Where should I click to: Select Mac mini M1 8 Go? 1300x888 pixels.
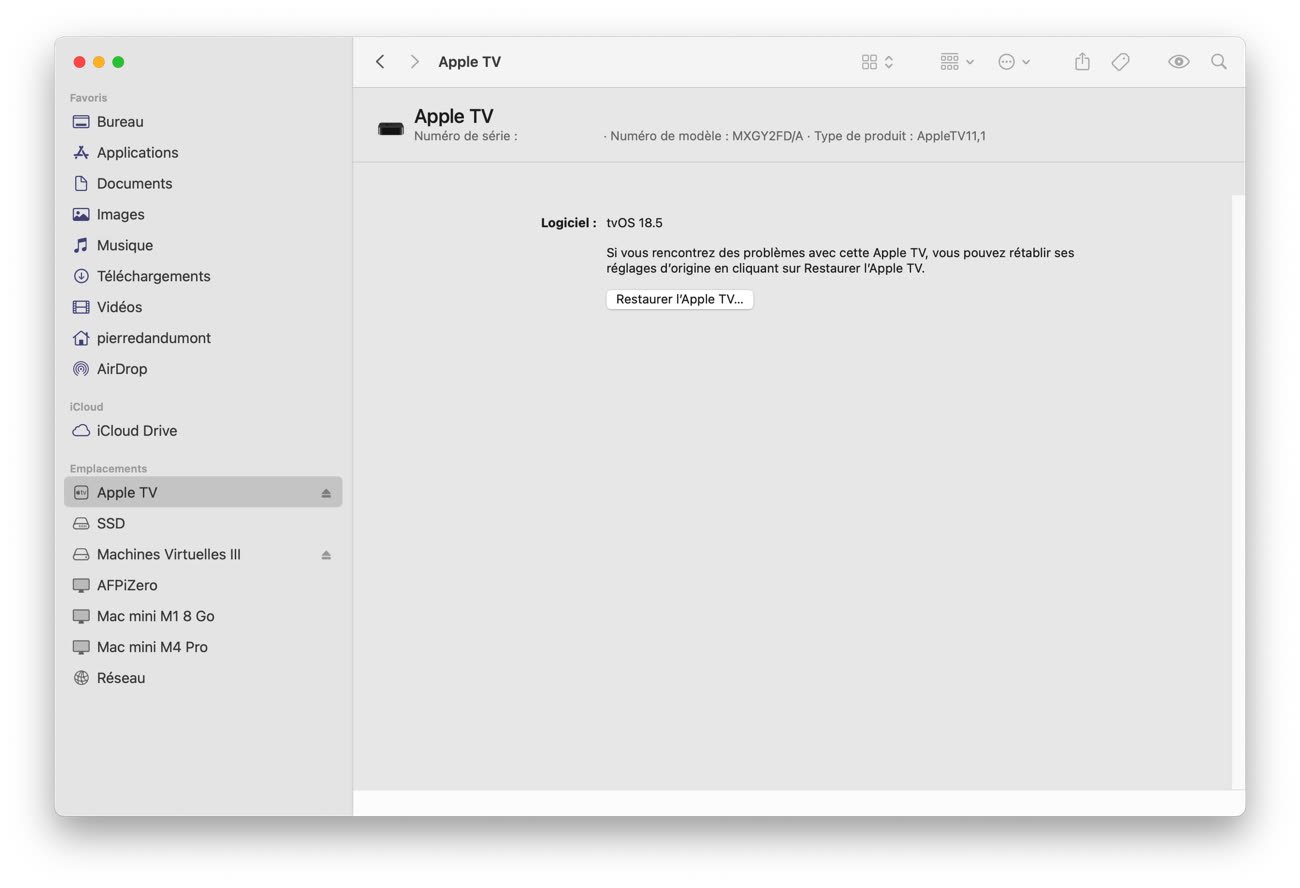pos(203,617)
